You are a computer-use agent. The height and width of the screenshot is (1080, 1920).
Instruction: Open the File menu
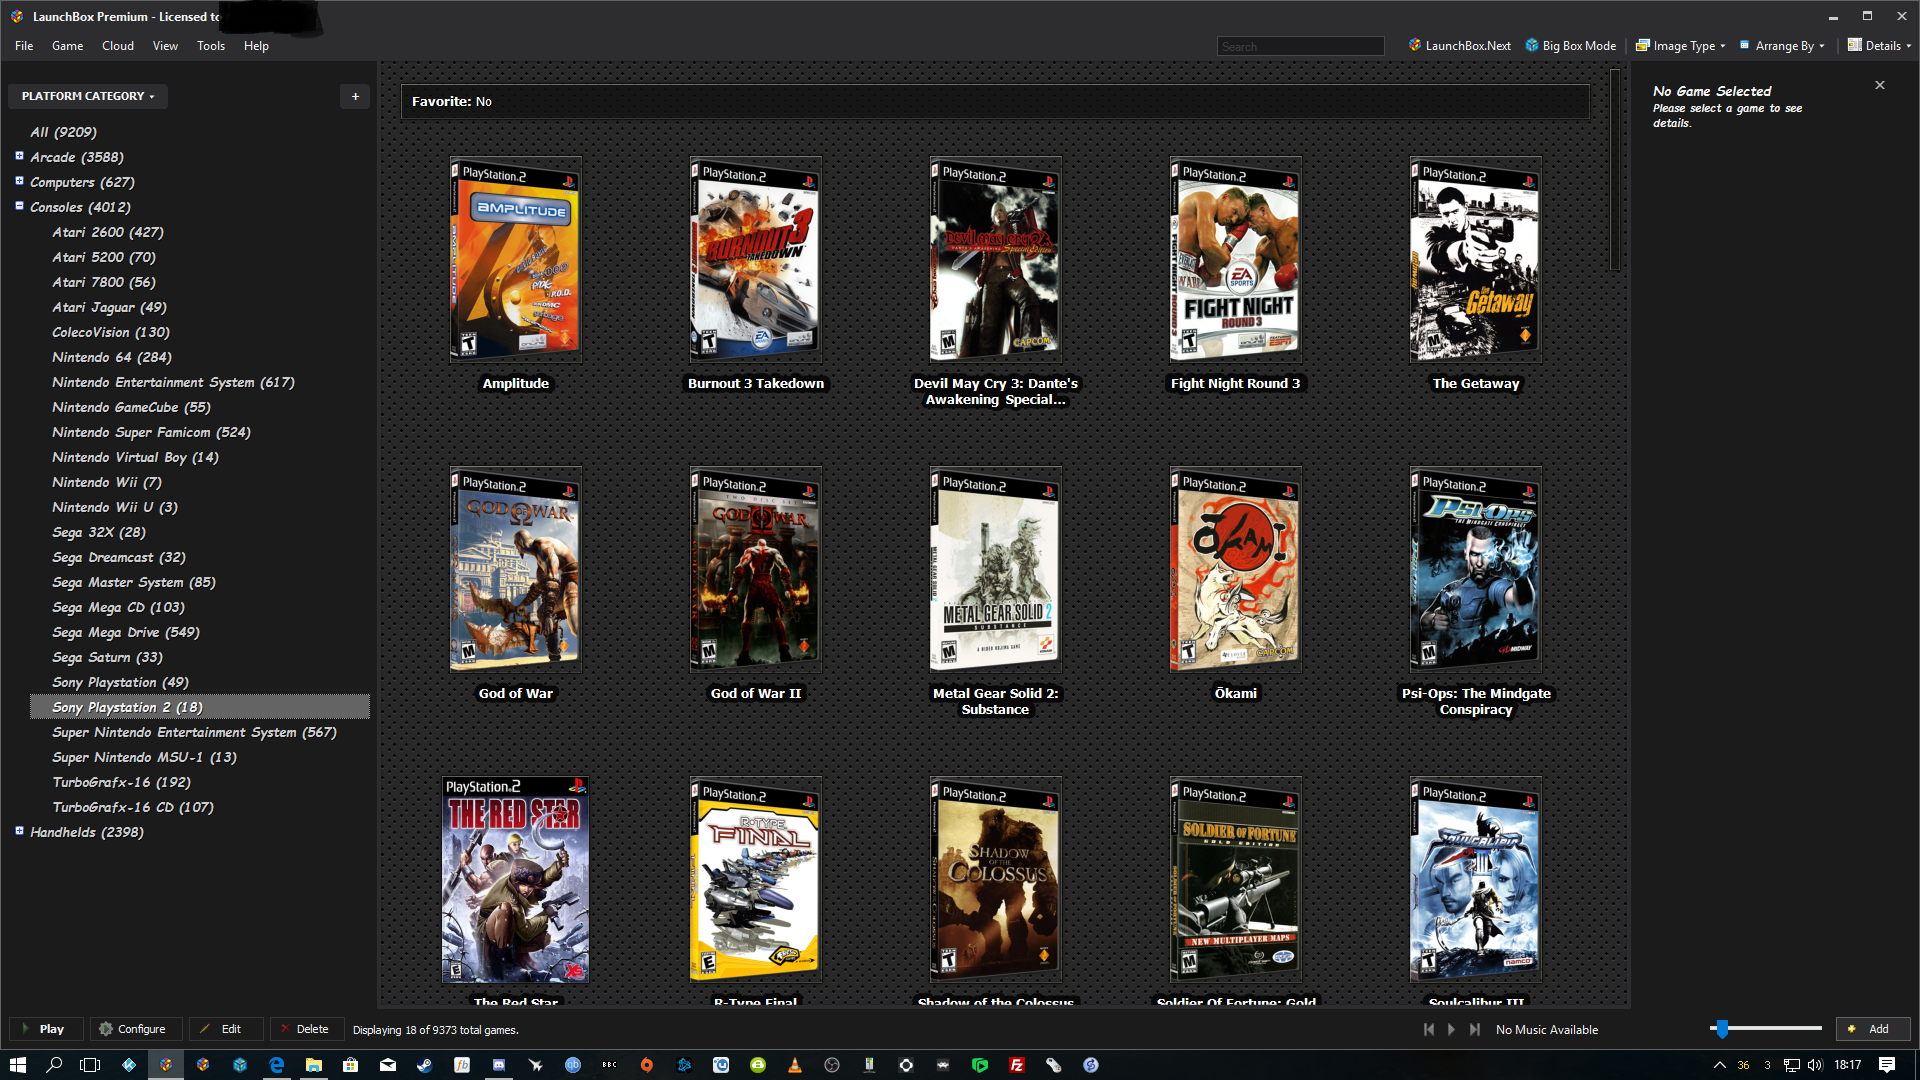(24, 46)
